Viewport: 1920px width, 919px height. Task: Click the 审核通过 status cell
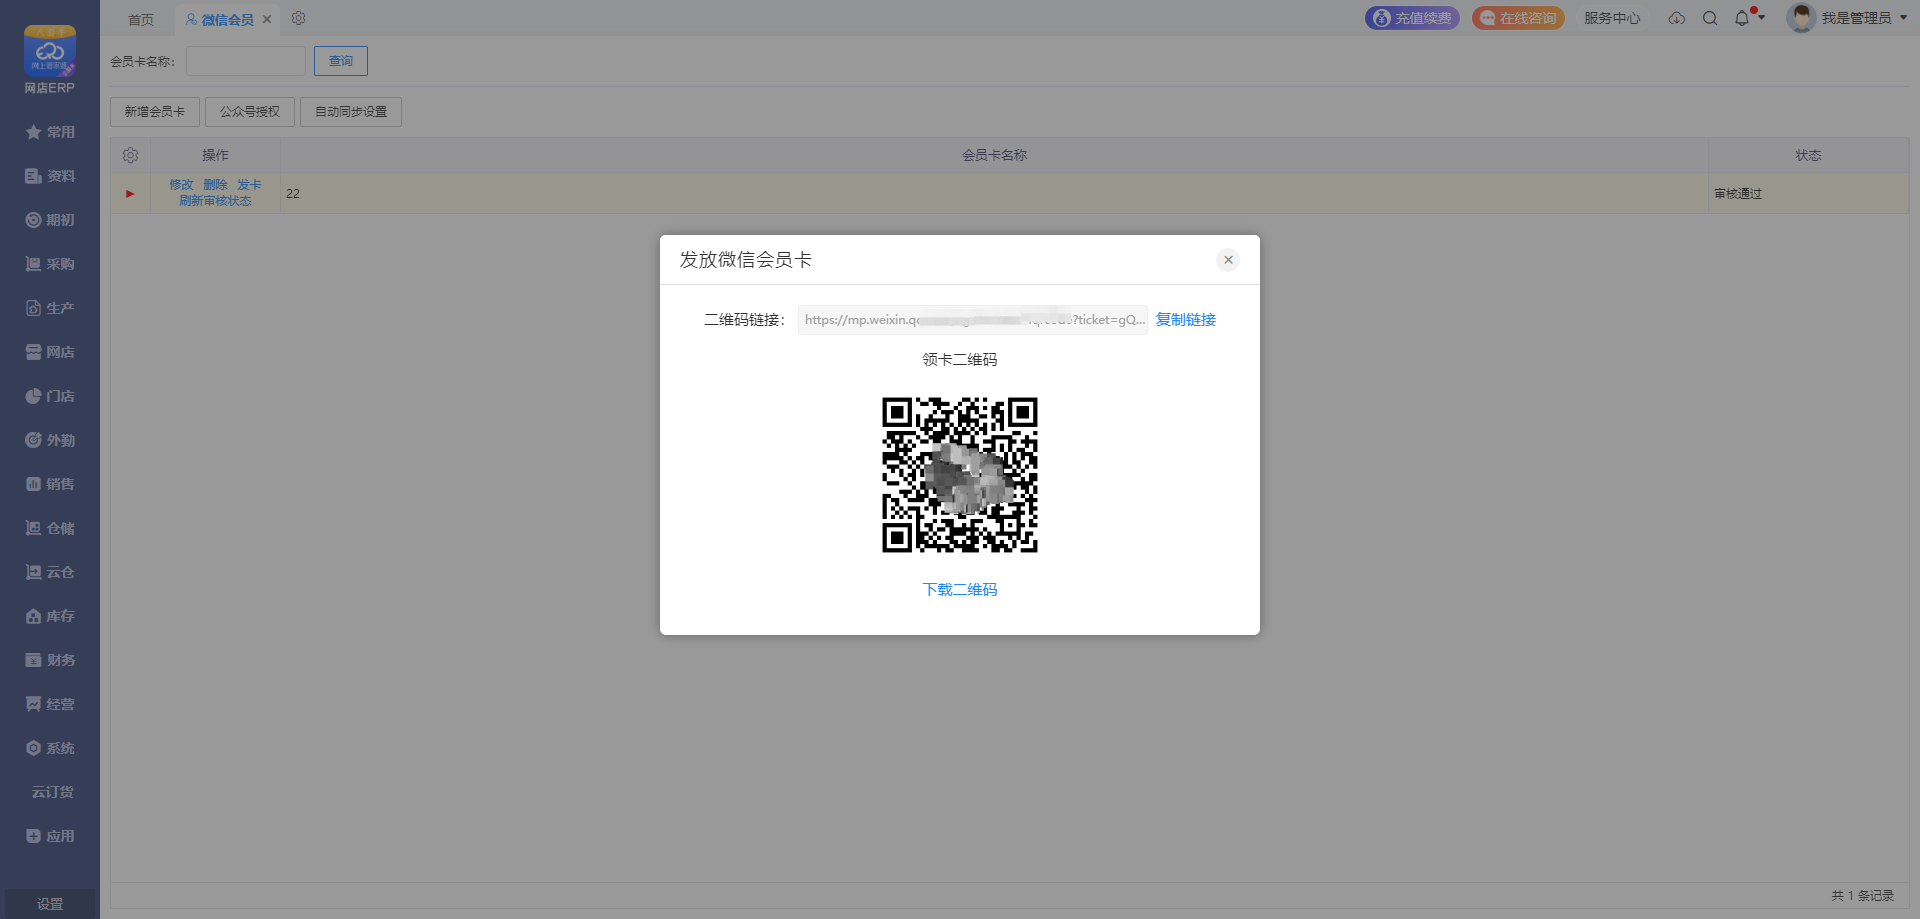tap(1808, 194)
